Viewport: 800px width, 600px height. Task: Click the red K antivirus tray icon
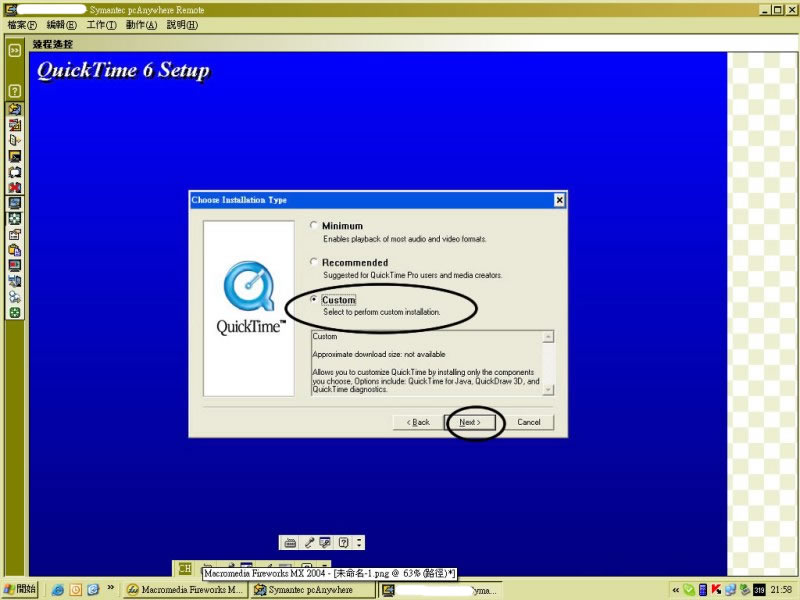tap(716, 590)
